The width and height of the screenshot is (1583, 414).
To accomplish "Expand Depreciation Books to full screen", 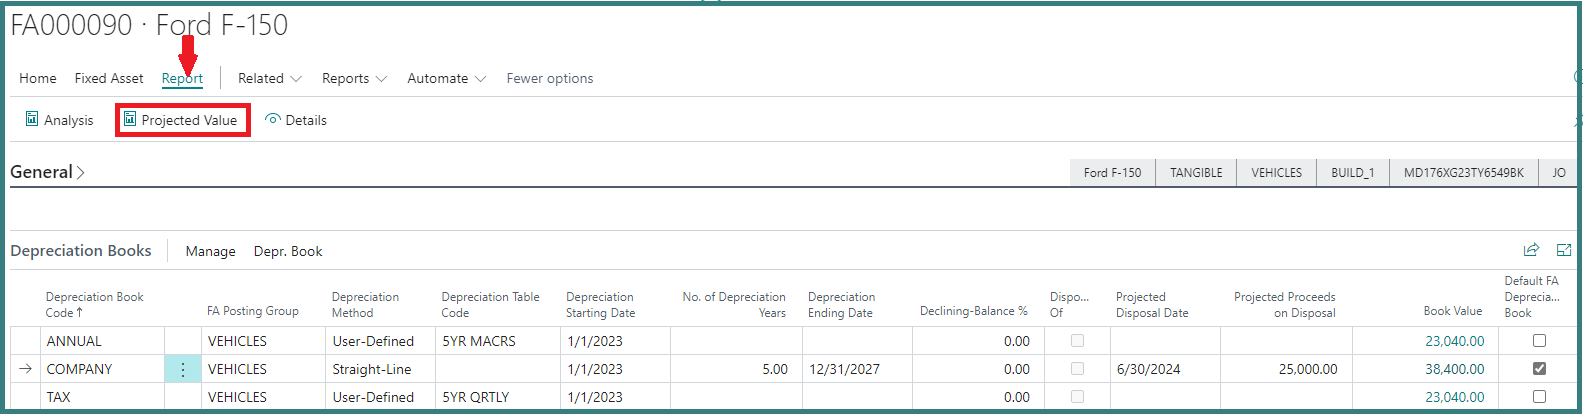I will [x=1564, y=250].
